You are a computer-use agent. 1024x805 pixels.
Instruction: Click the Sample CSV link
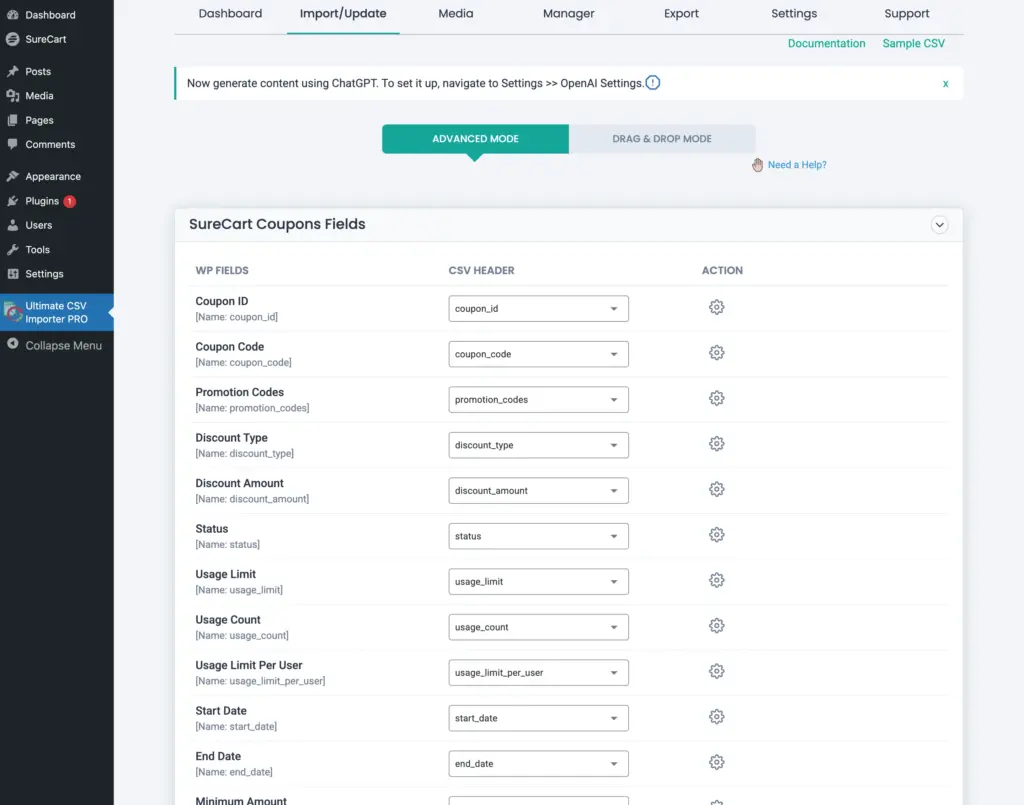(913, 44)
